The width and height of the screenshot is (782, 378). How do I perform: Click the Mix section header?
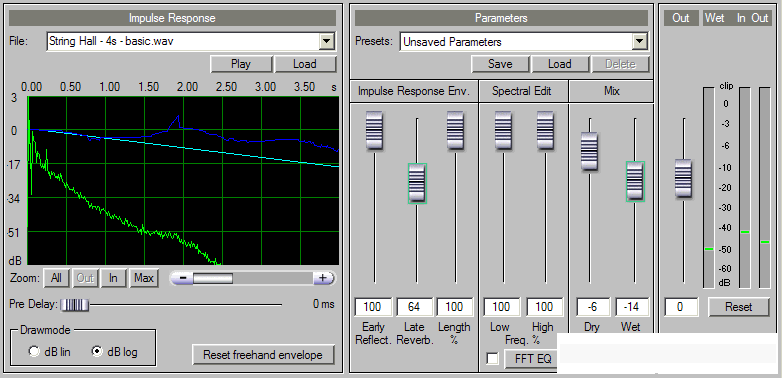[611, 91]
